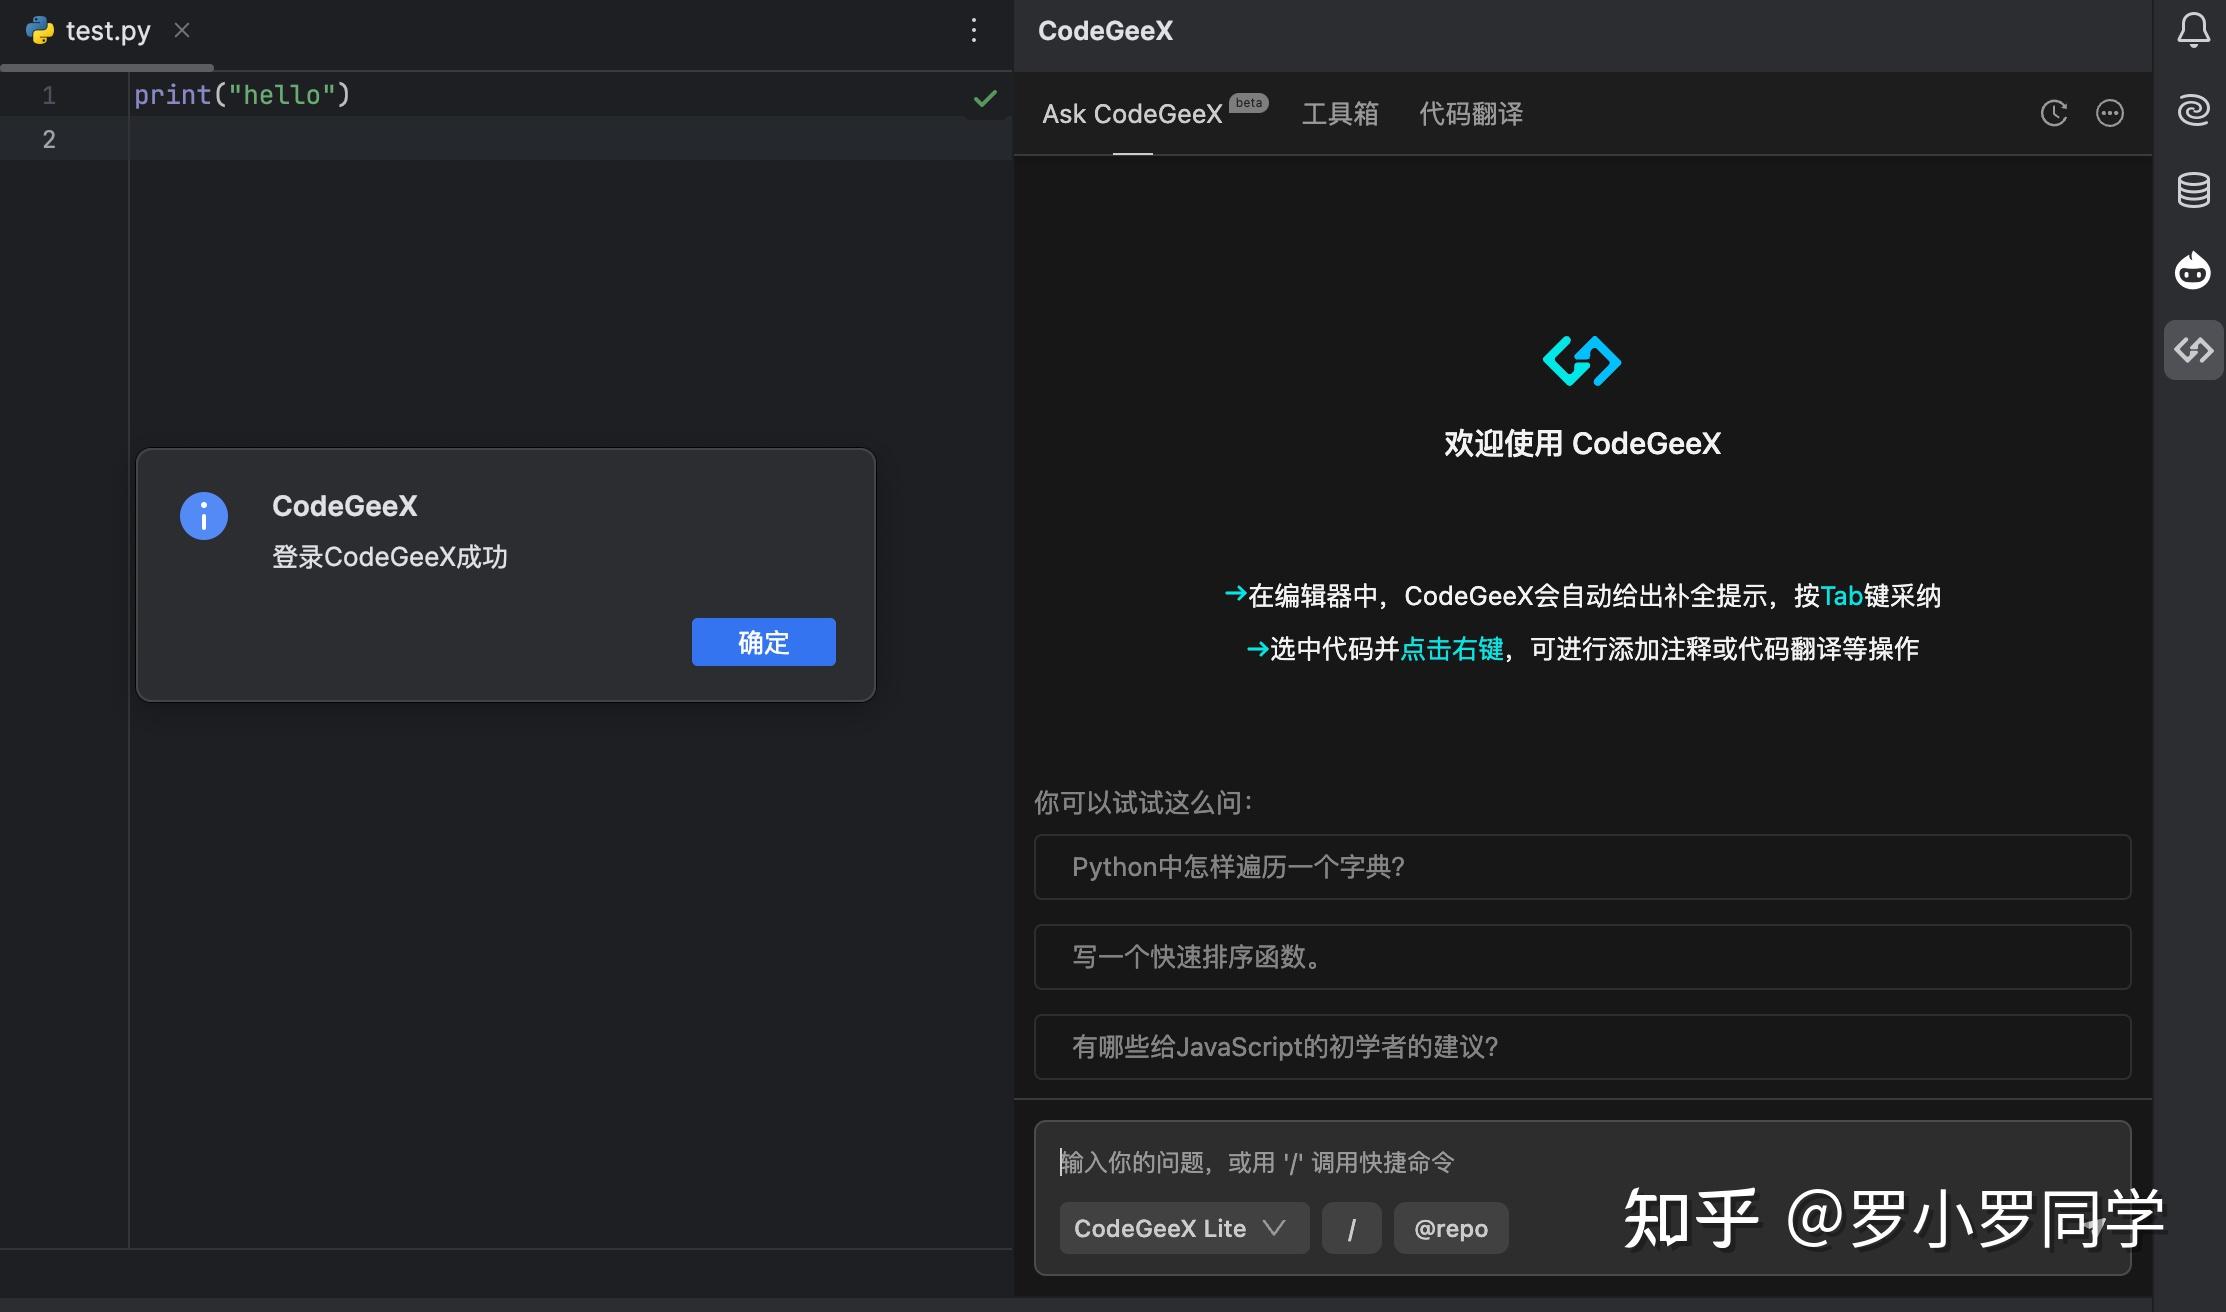Open chat history via the clock icon
Image resolution: width=2226 pixels, height=1312 pixels.
click(2054, 113)
